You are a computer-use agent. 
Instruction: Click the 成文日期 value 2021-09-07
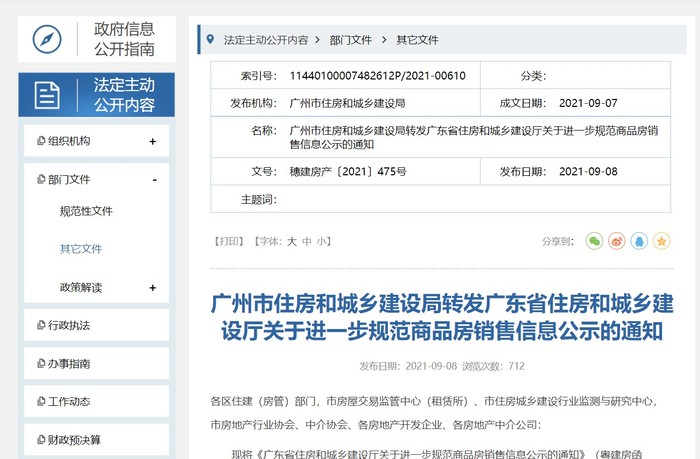(588, 103)
